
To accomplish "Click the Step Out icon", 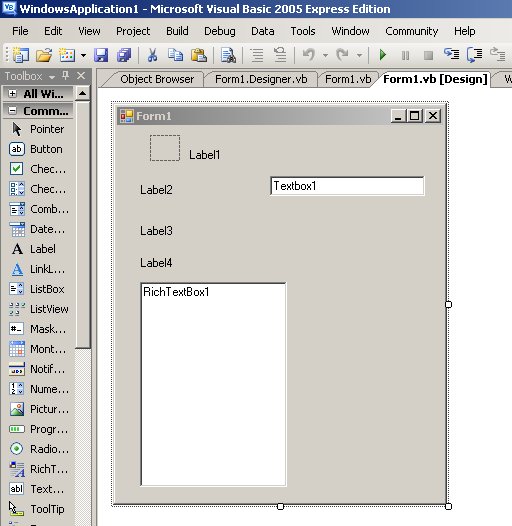I will point(498,54).
